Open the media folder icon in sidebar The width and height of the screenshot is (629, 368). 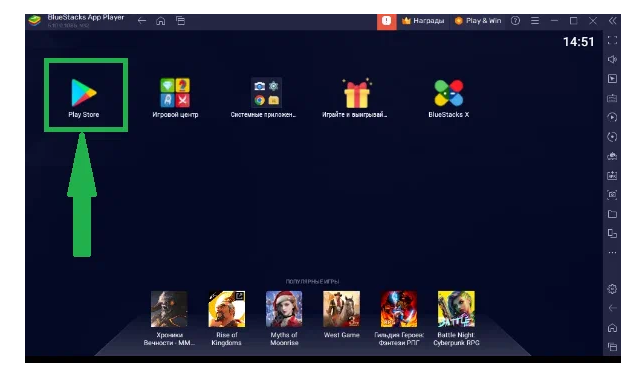pos(612,214)
